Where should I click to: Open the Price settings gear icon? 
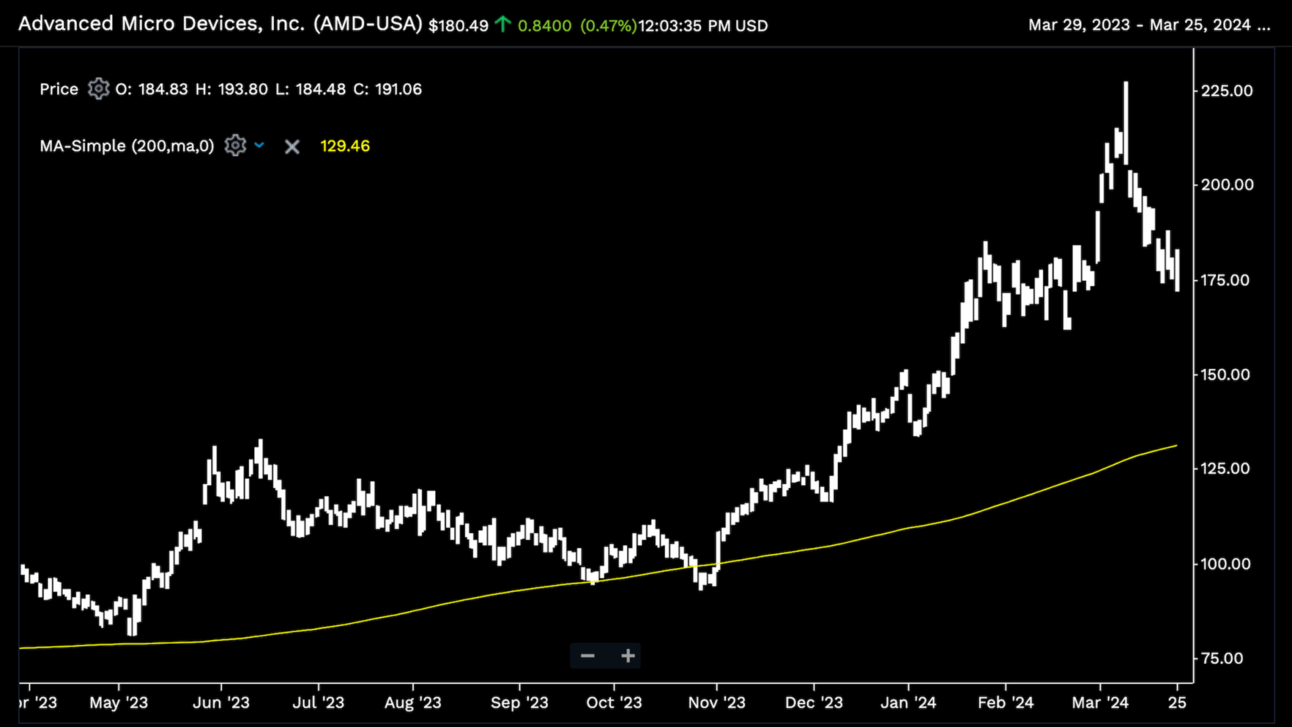[x=98, y=89]
